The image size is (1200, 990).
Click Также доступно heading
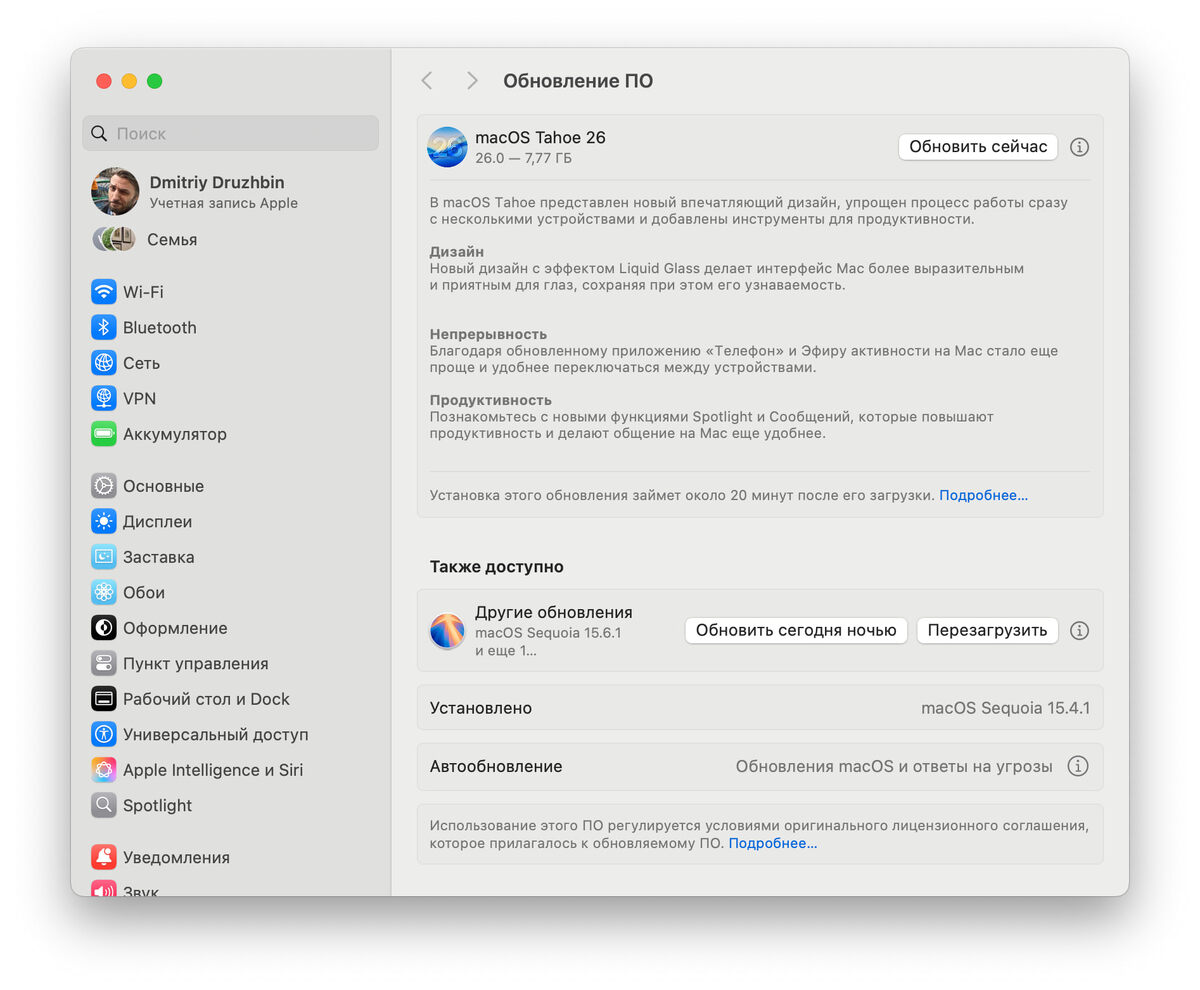pos(497,567)
